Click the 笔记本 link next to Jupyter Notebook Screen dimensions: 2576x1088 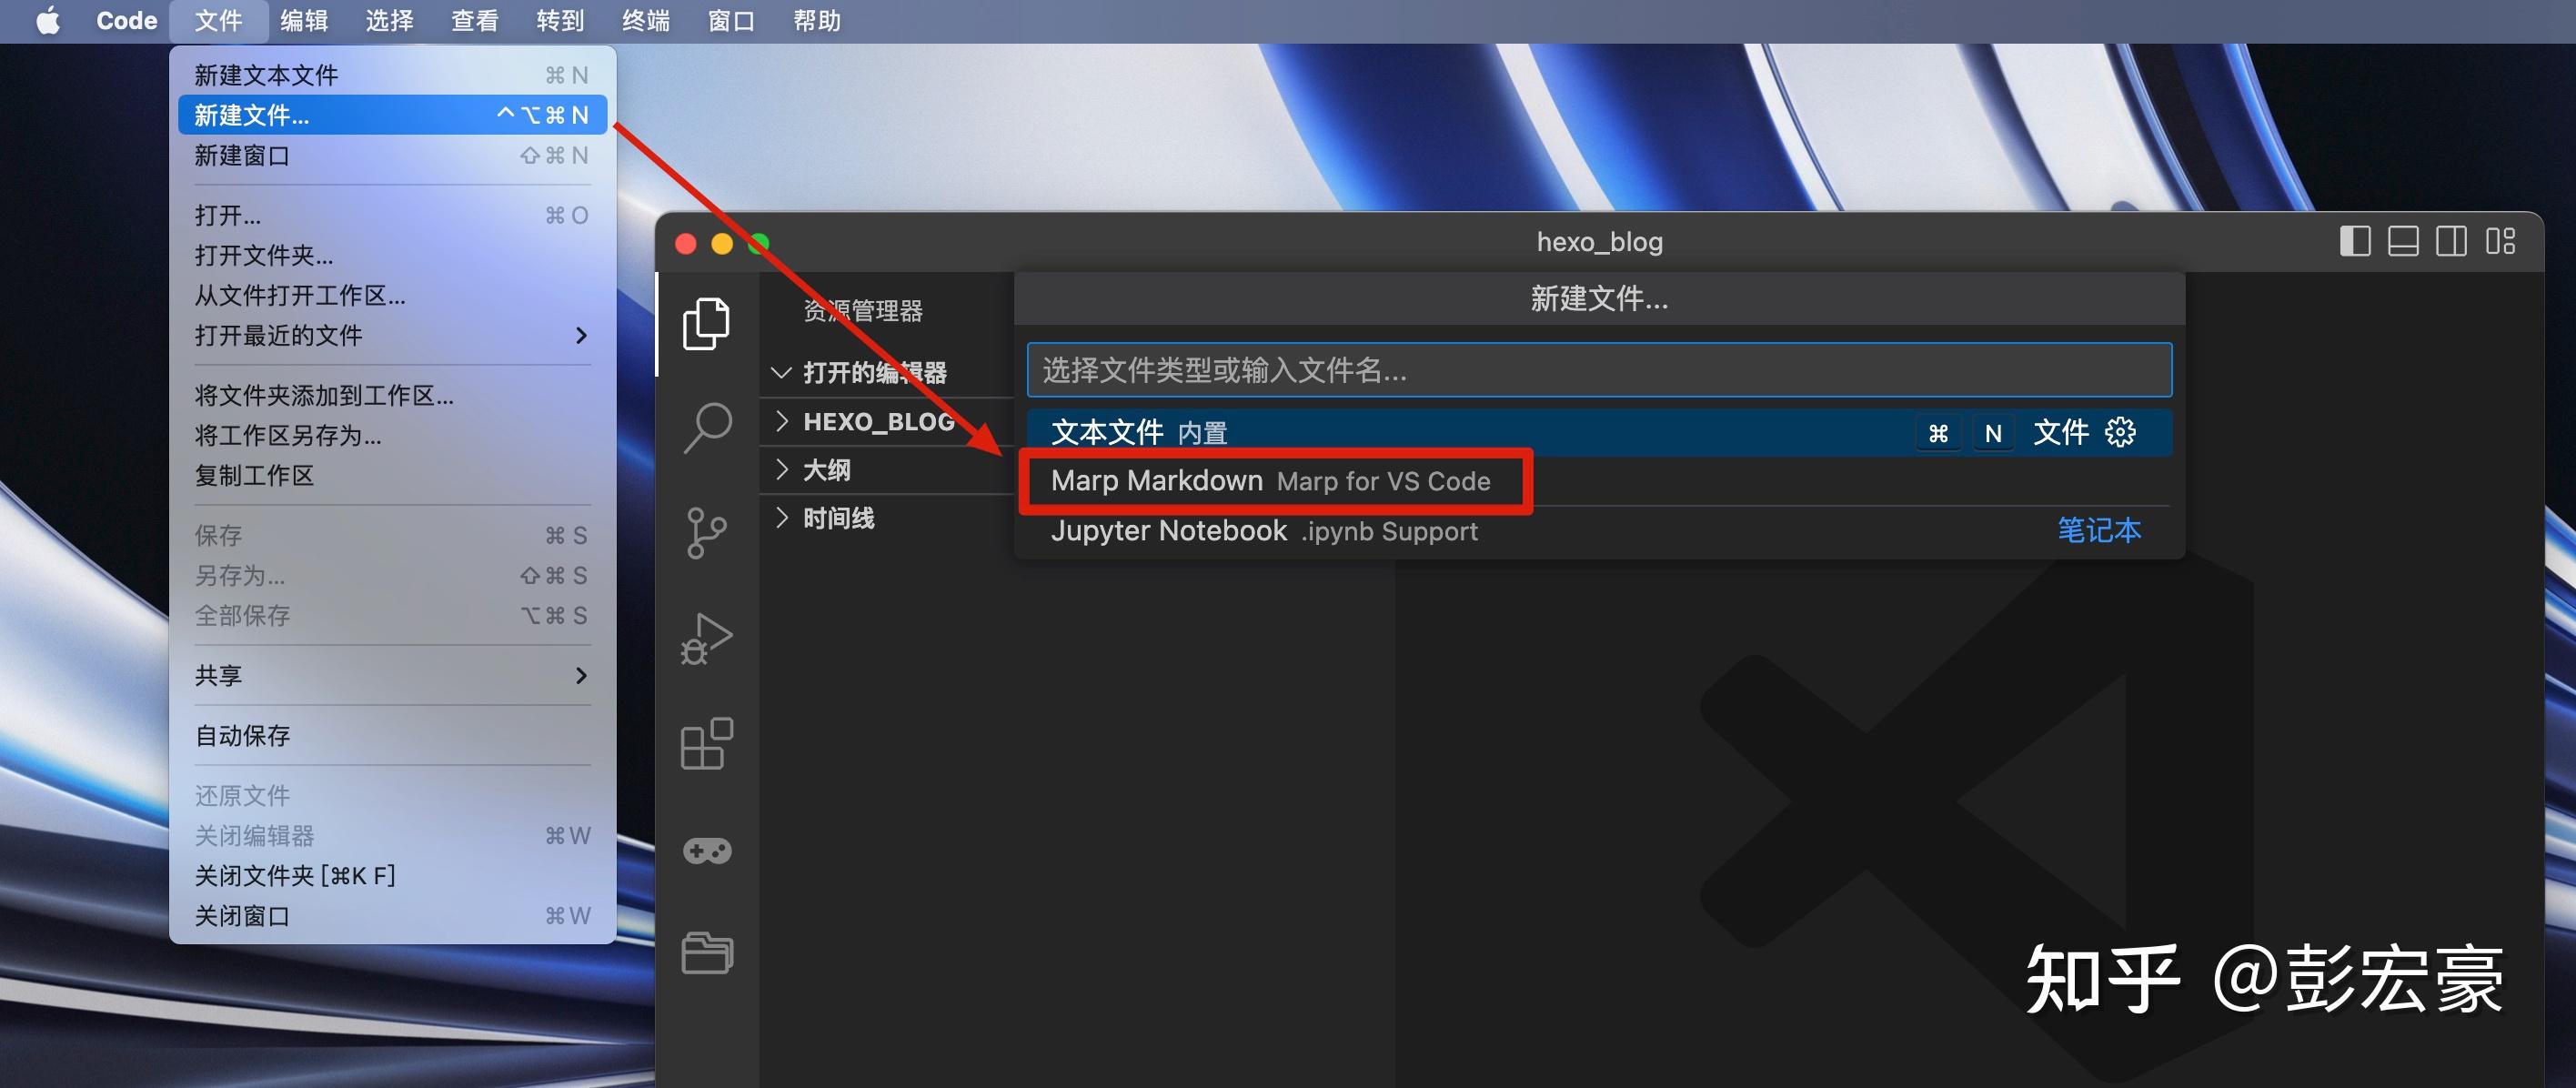[x=2100, y=530]
